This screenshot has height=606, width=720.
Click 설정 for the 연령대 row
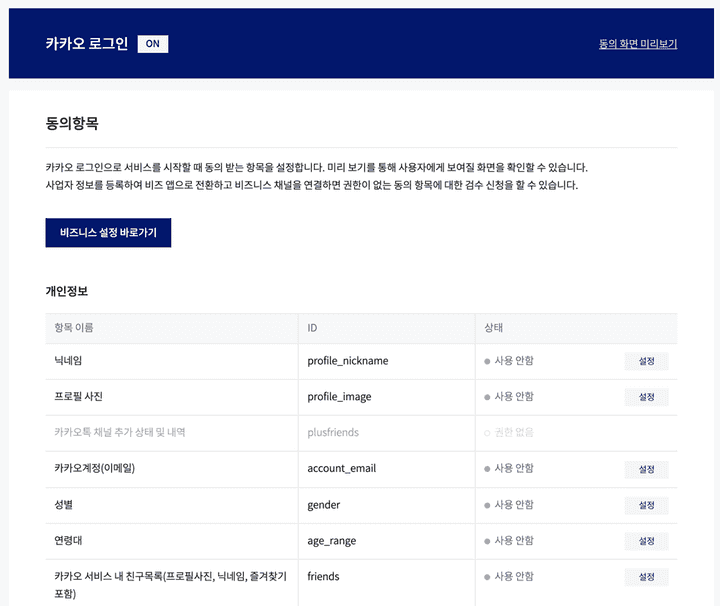pyautogui.click(x=646, y=541)
